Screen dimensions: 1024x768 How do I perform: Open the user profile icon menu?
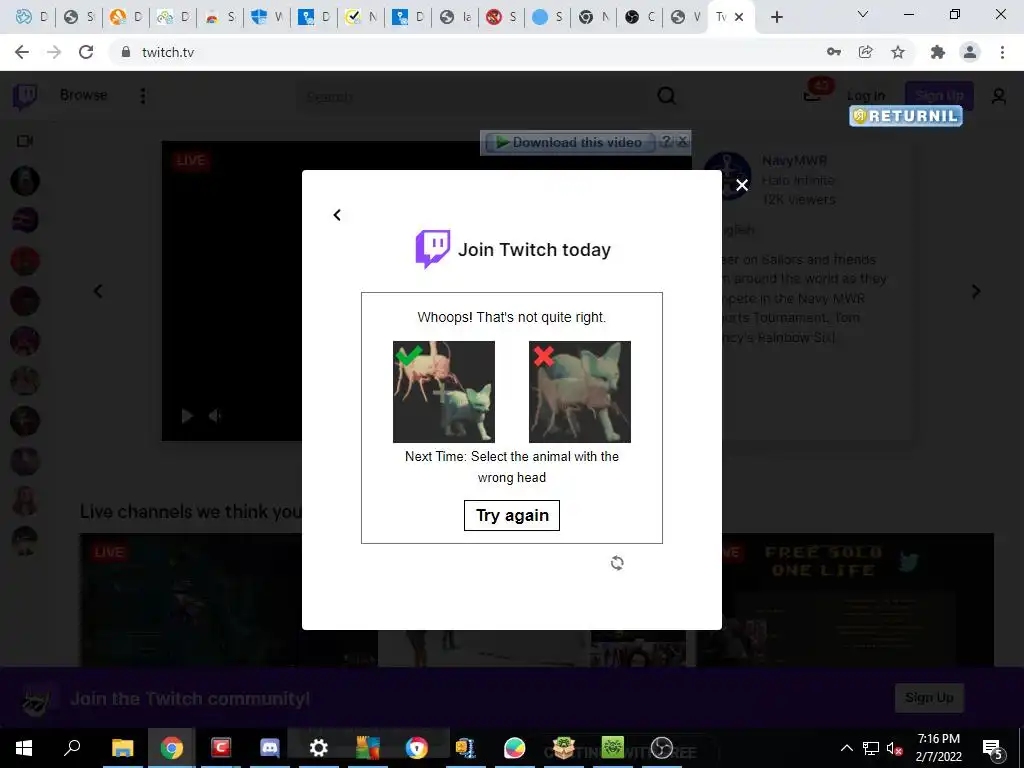click(999, 97)
